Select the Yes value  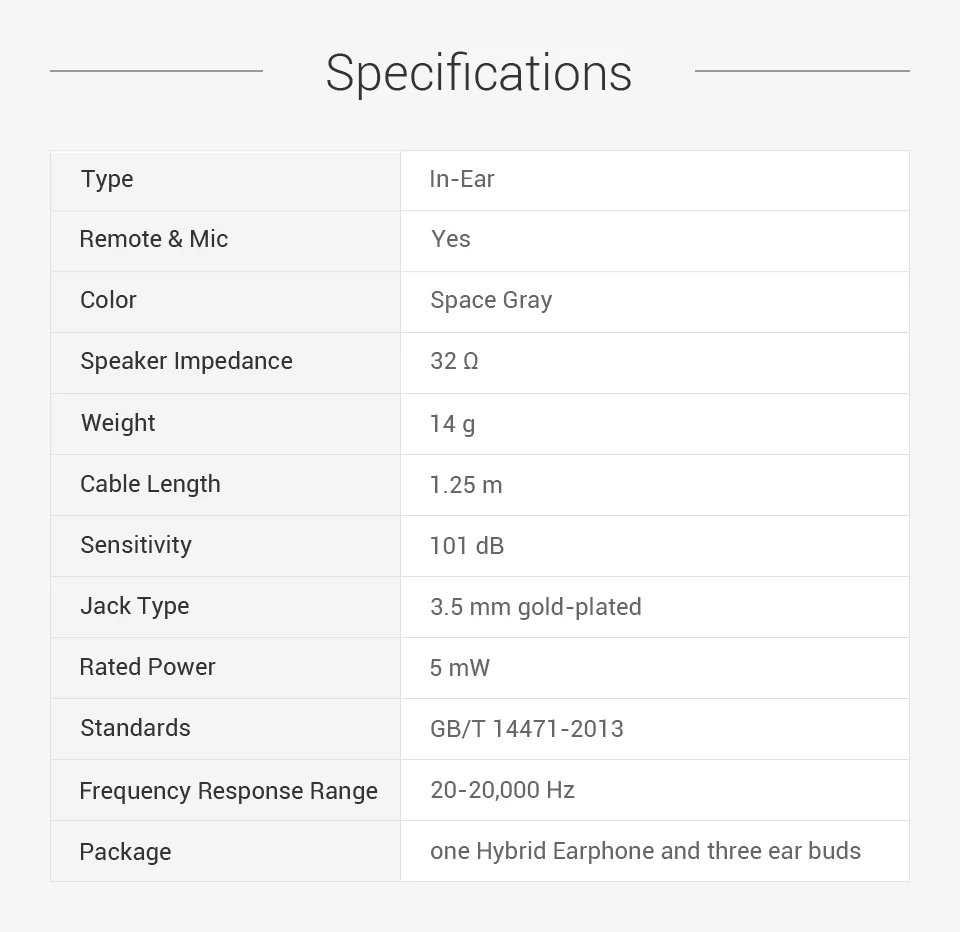point(451,239)
